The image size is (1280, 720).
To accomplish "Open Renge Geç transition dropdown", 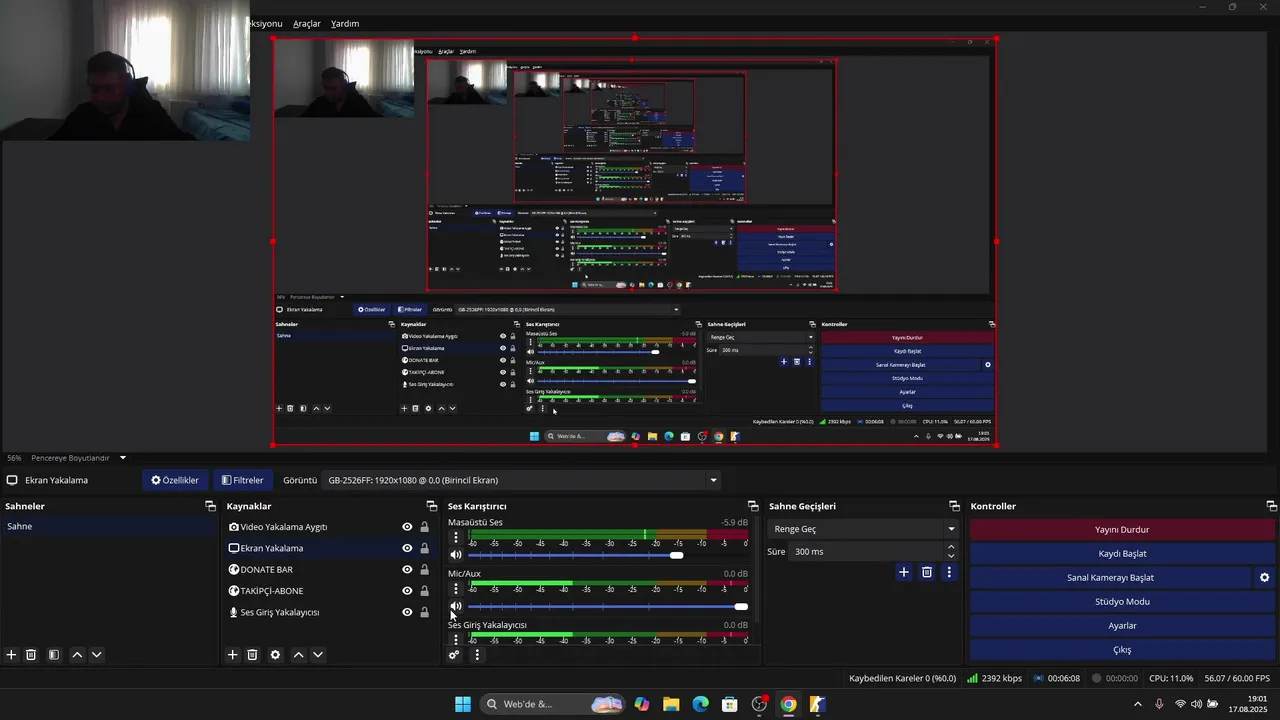I will pos(863,529).
